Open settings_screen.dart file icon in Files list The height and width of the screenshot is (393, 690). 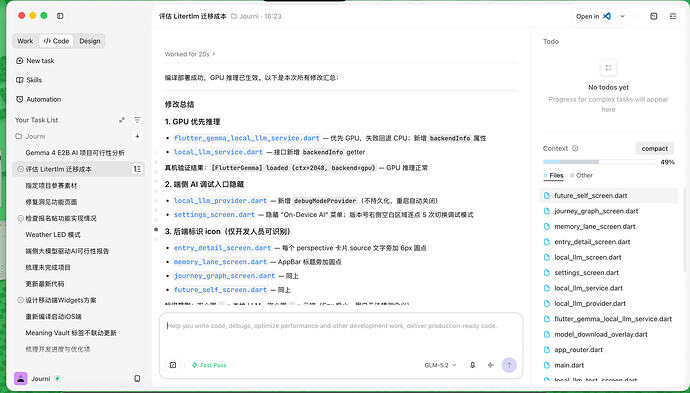click(x=547, y=273)
